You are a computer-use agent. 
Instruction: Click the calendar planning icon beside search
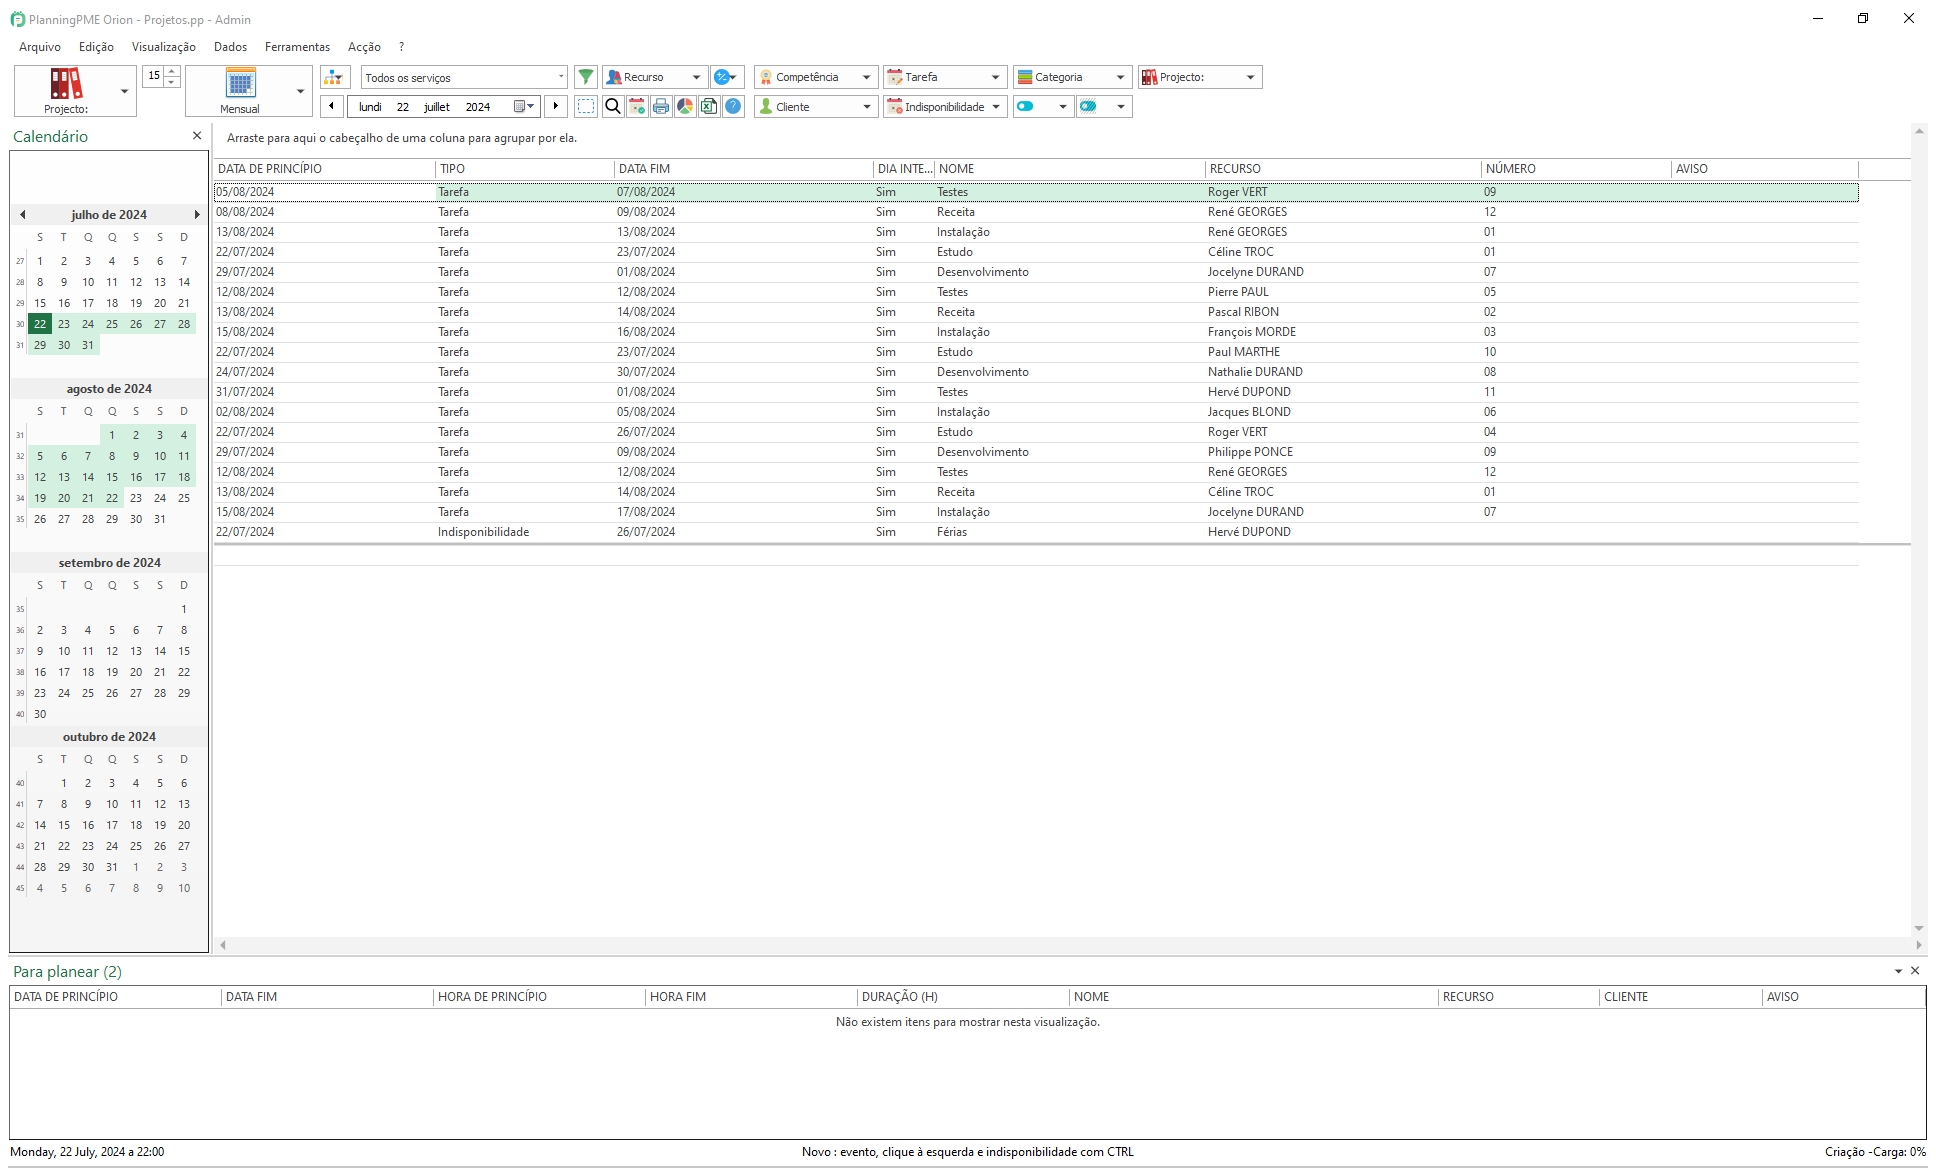(x=637, y=106)
